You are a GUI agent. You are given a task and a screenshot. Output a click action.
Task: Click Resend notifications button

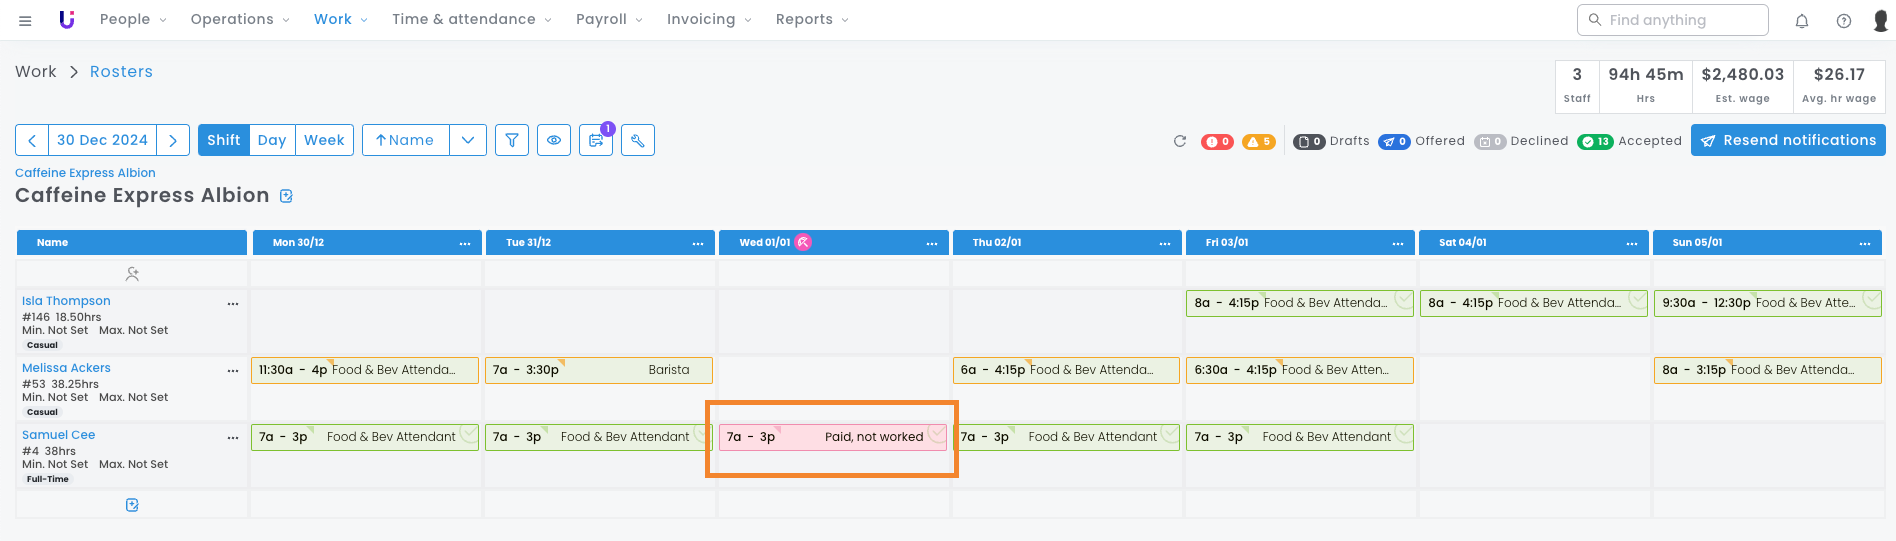click(x=1788, y=141)
